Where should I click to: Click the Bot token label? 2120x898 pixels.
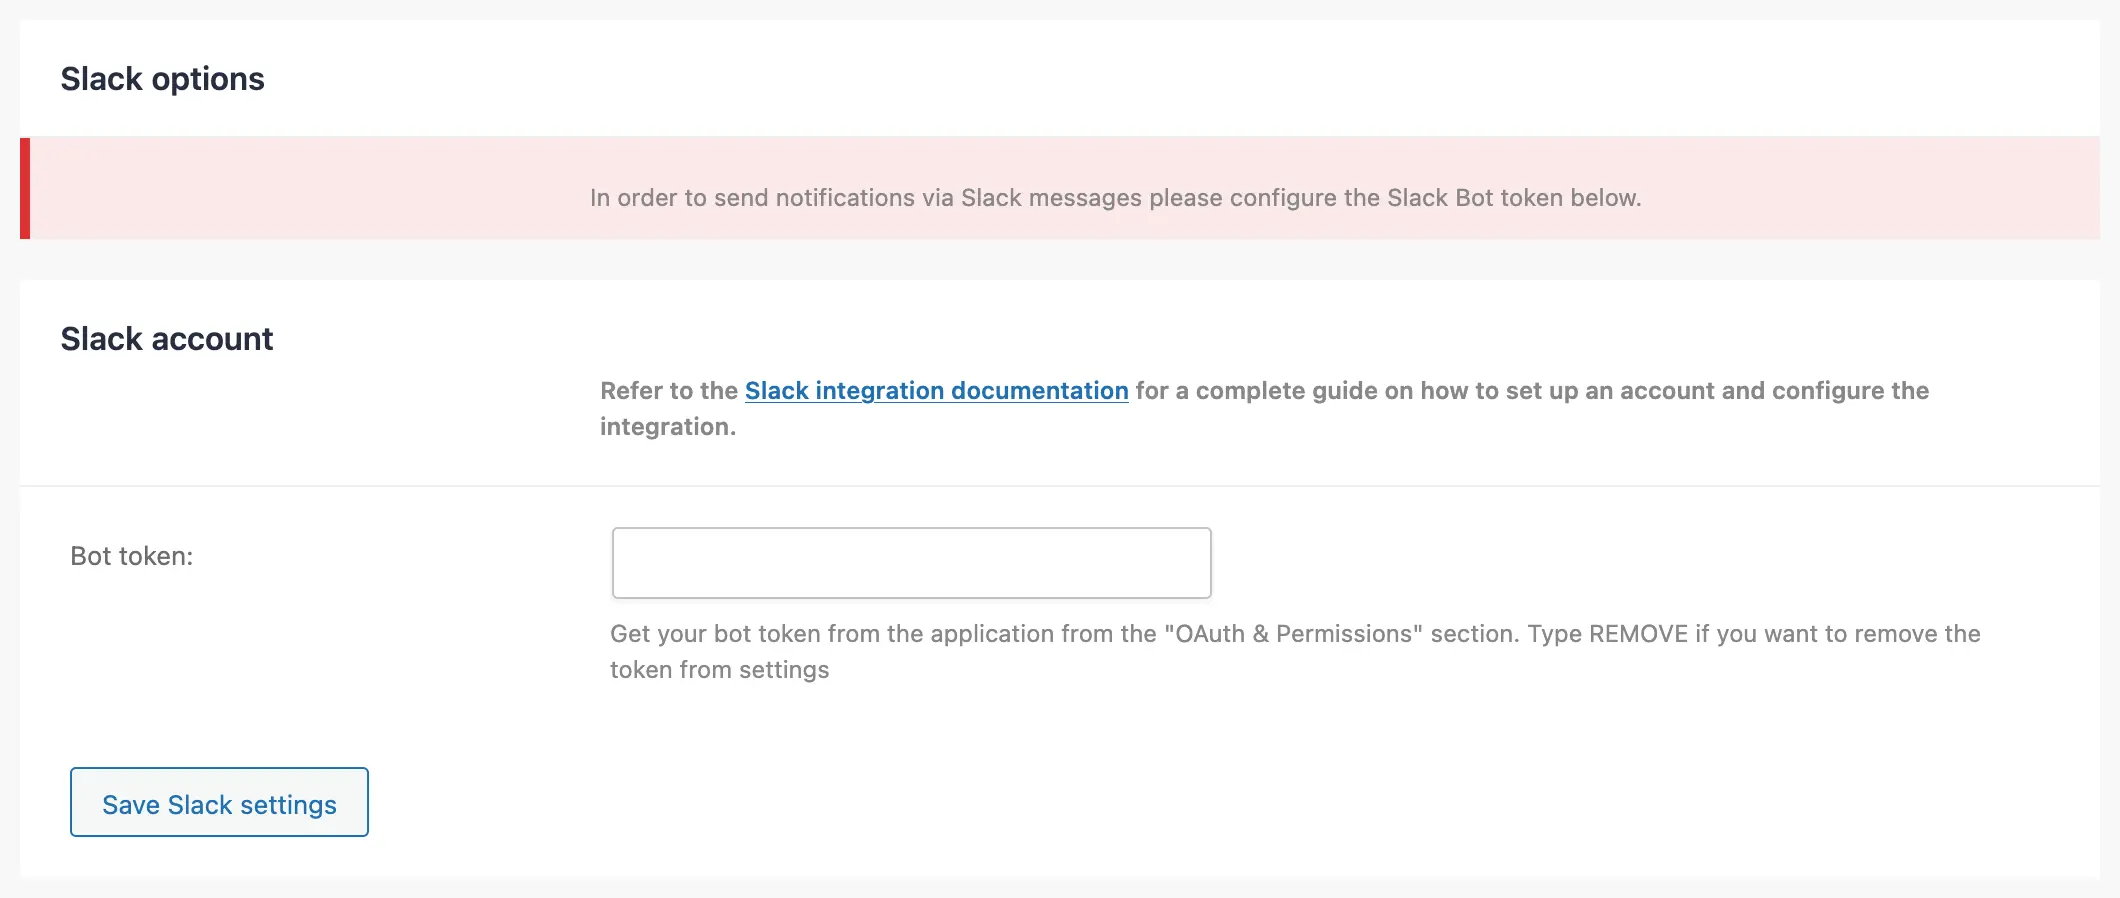pos(132,556)
